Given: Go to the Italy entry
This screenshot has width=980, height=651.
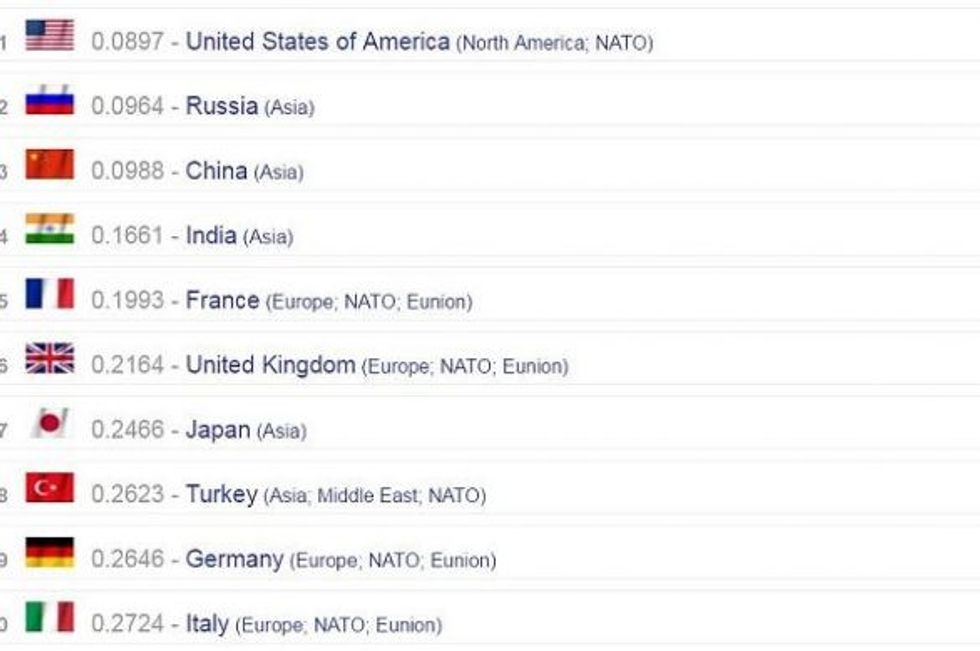Looking at the screenshot, I should click(x=207, y=624).
